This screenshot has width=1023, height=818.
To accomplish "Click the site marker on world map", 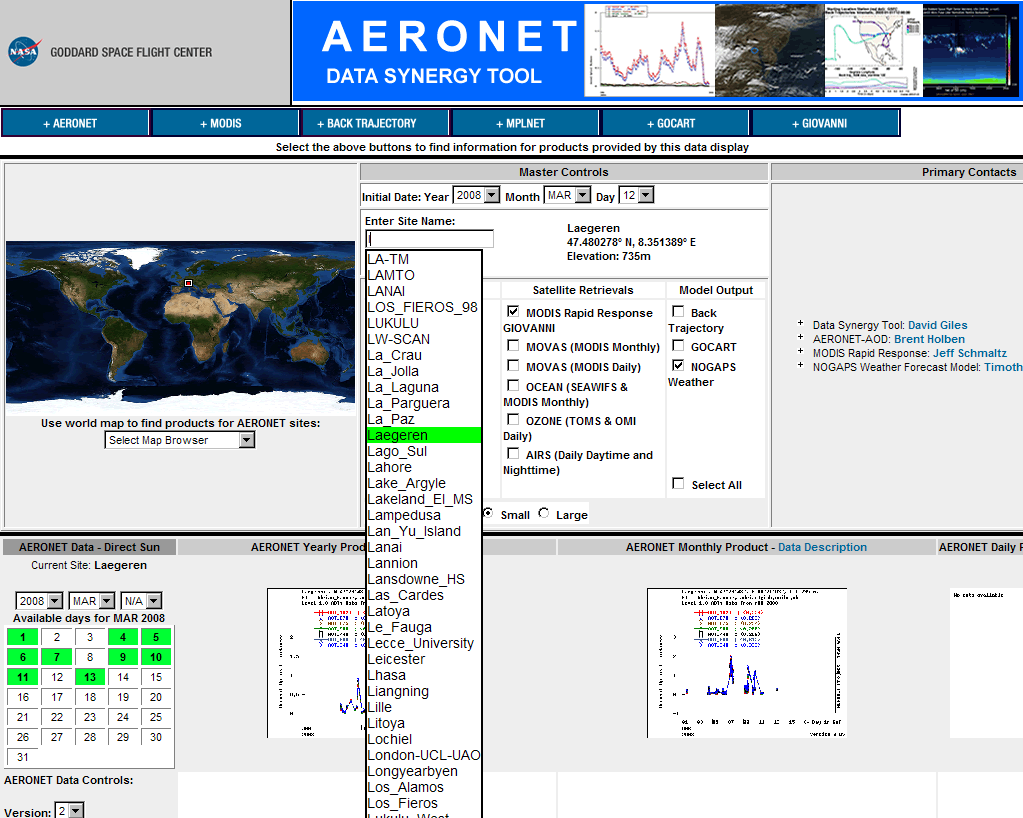I will tap(188, 283).
